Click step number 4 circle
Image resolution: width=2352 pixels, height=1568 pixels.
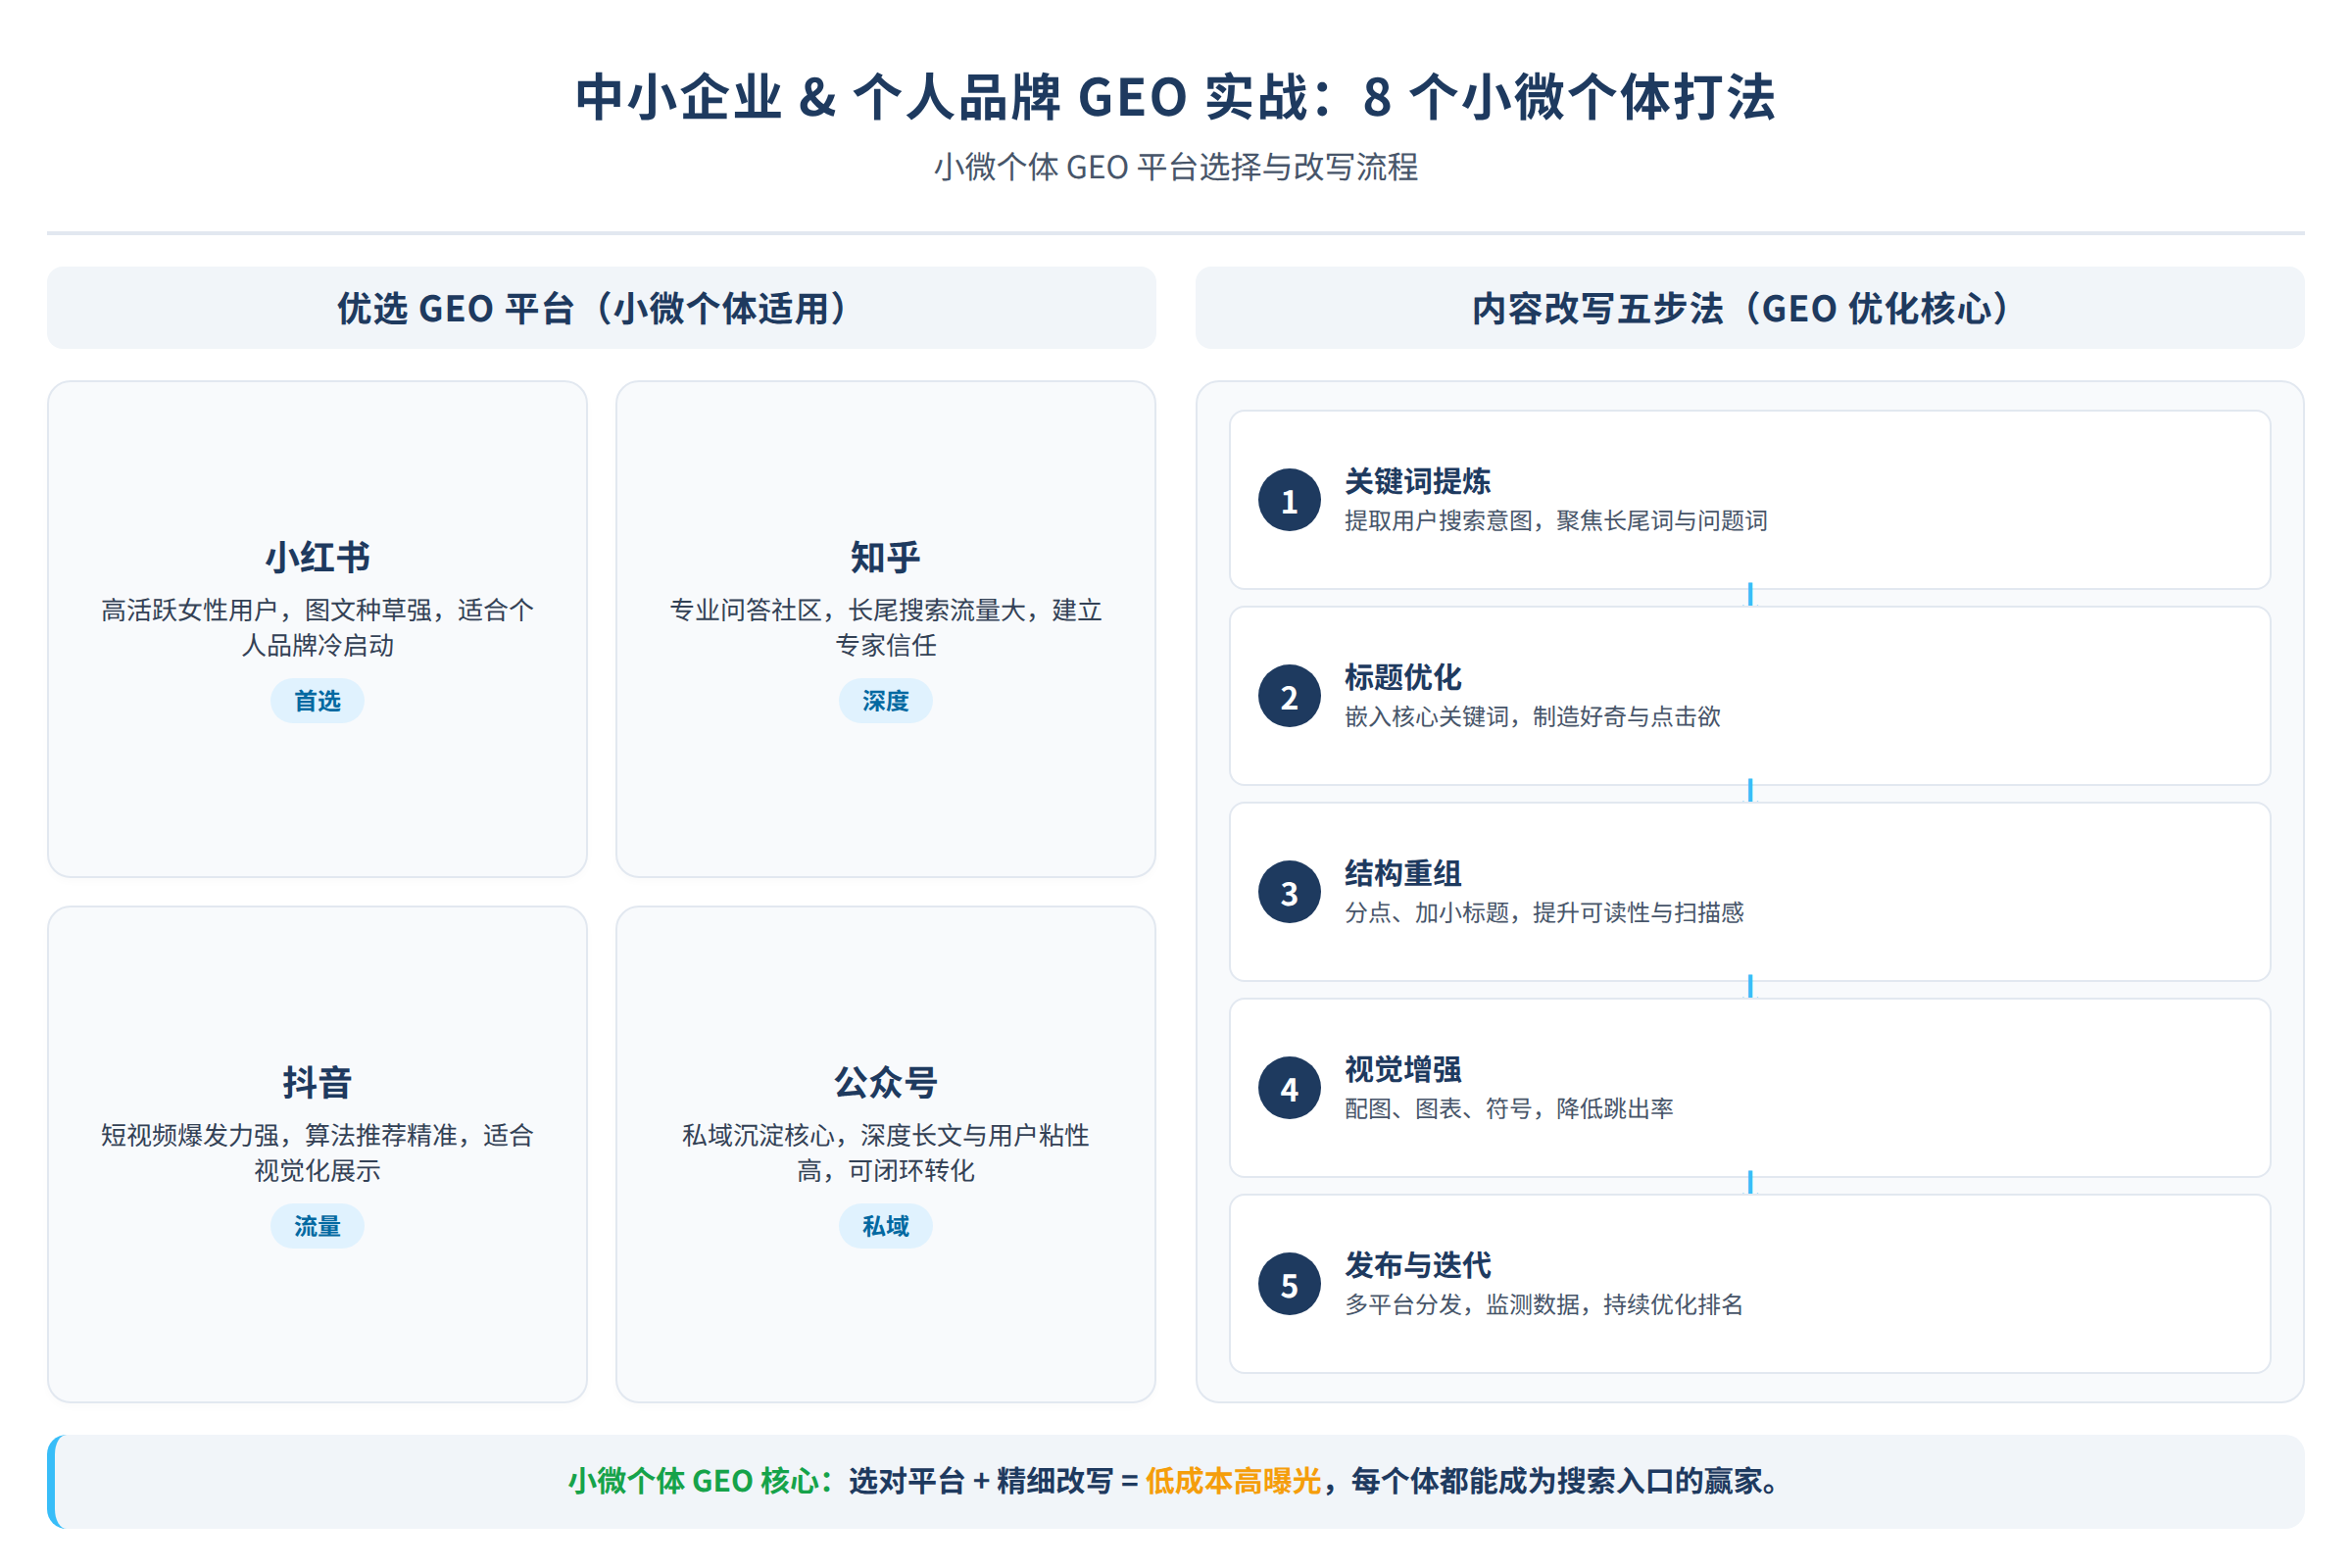(x=1289, y=1088)
